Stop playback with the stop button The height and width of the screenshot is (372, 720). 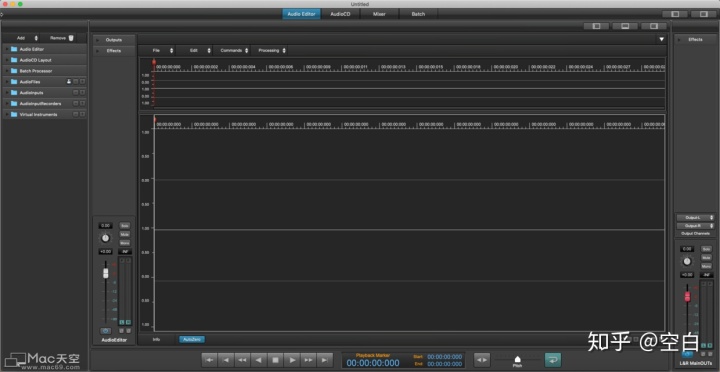point(275,360)
